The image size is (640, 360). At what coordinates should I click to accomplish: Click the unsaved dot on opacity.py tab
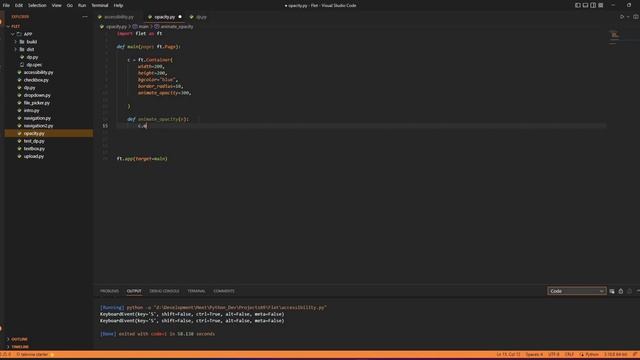click(180, 17)
